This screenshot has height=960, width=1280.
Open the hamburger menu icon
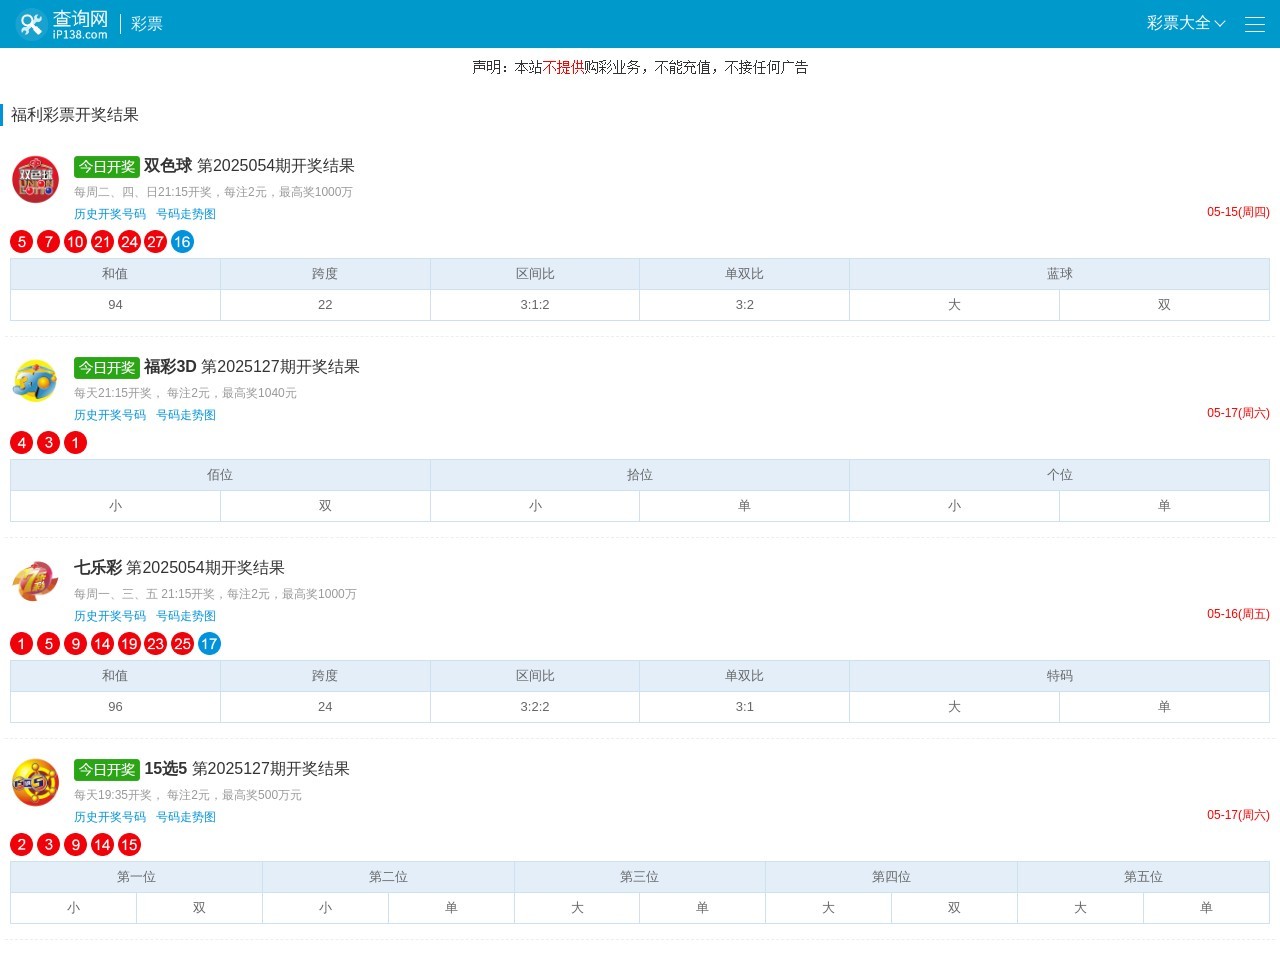pos(1255,24)
